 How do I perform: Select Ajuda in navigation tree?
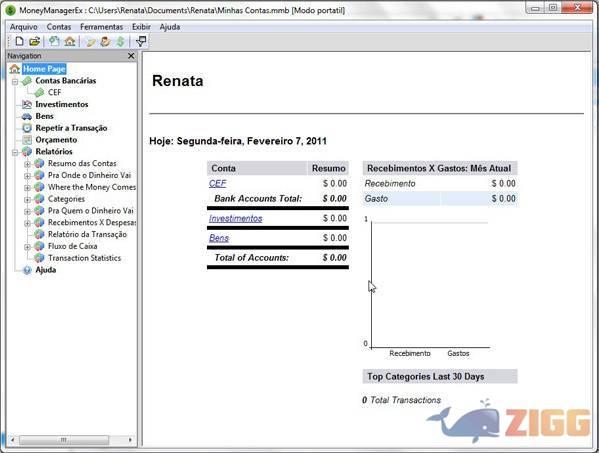coord(46,270)
